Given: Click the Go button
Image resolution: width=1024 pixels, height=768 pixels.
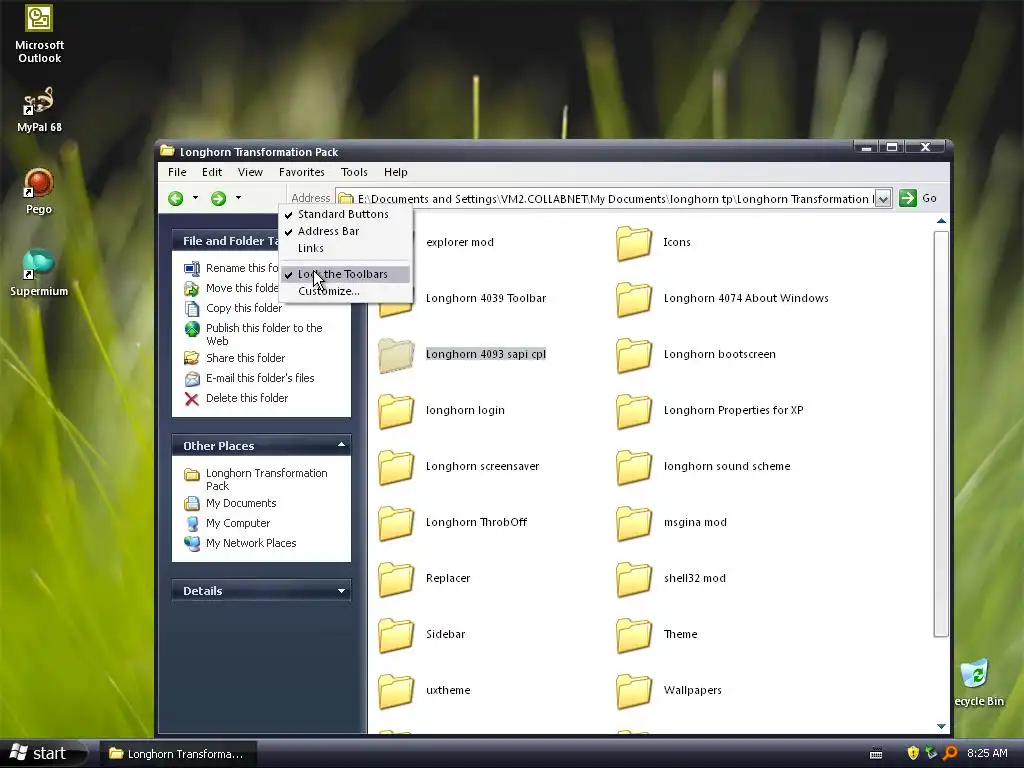Looking at the screenshot, I should point(918,199).
